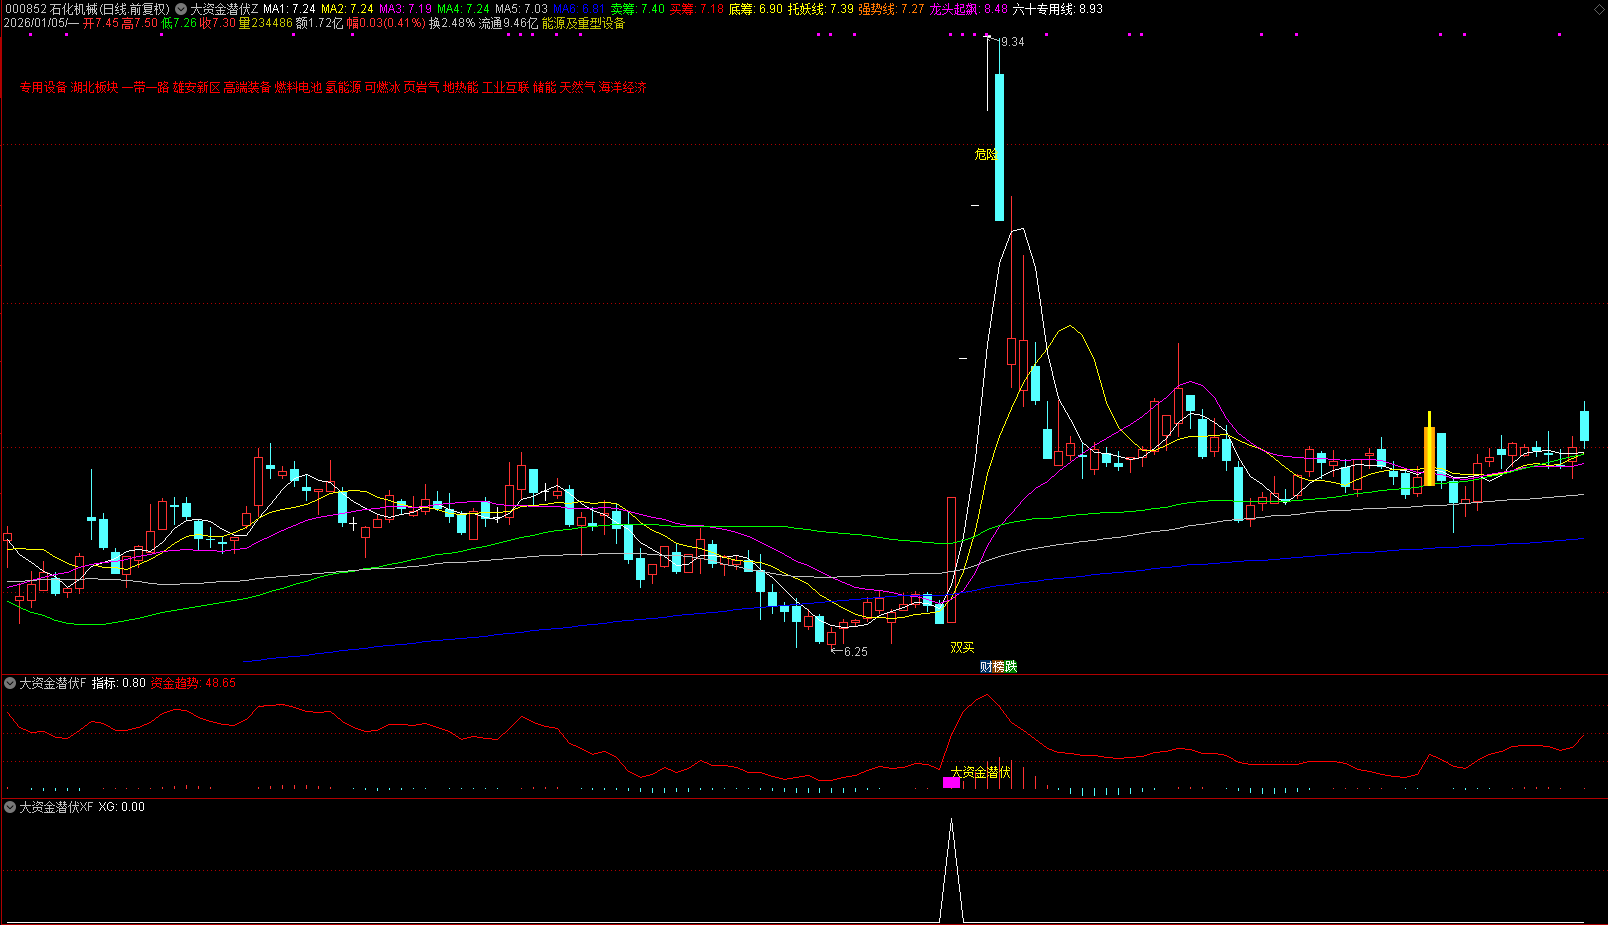This screenshot has height=925, width=1608.
Task: Click the opening price 开7.45
Action: [x=101, y=23]
